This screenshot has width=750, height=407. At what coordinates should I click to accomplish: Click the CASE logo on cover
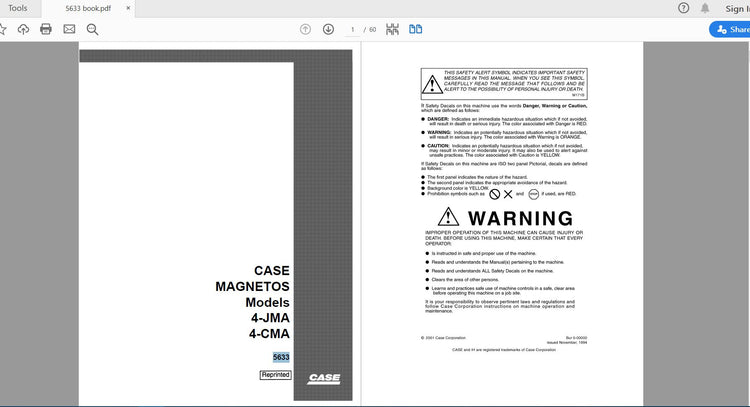coord(324,378)
